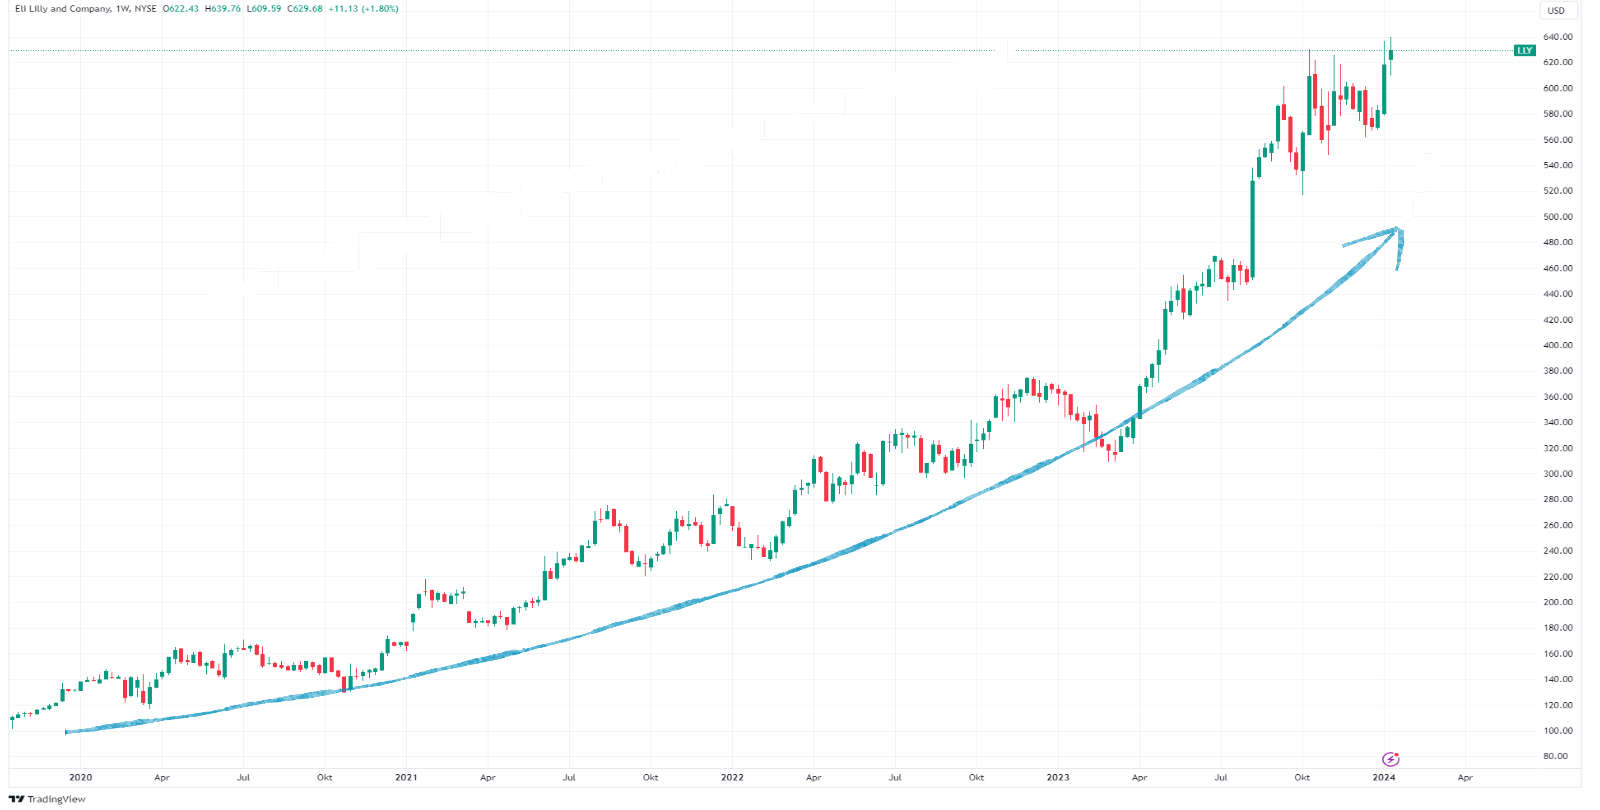Image resolution: width=1600 pixels, height=810 pixels.
Task: Click the 80.00 price axis label
Action: click(1555, 756)
